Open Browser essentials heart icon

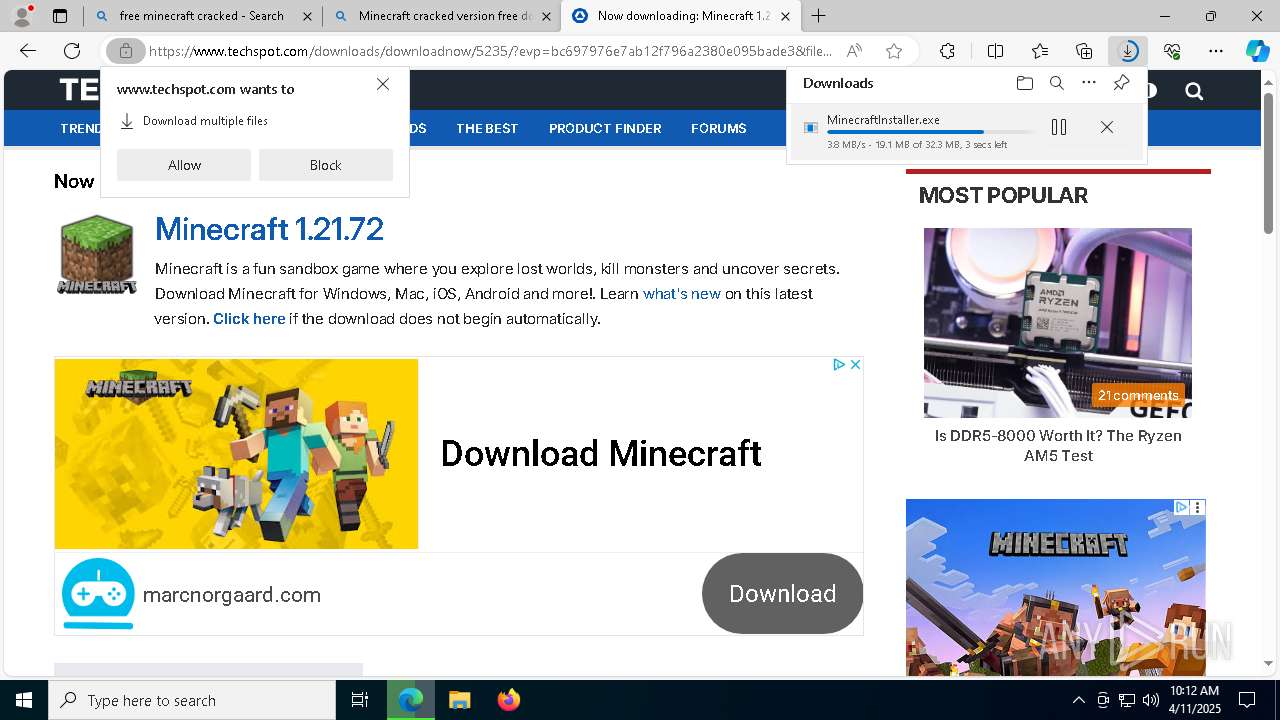pos(1172,51)
